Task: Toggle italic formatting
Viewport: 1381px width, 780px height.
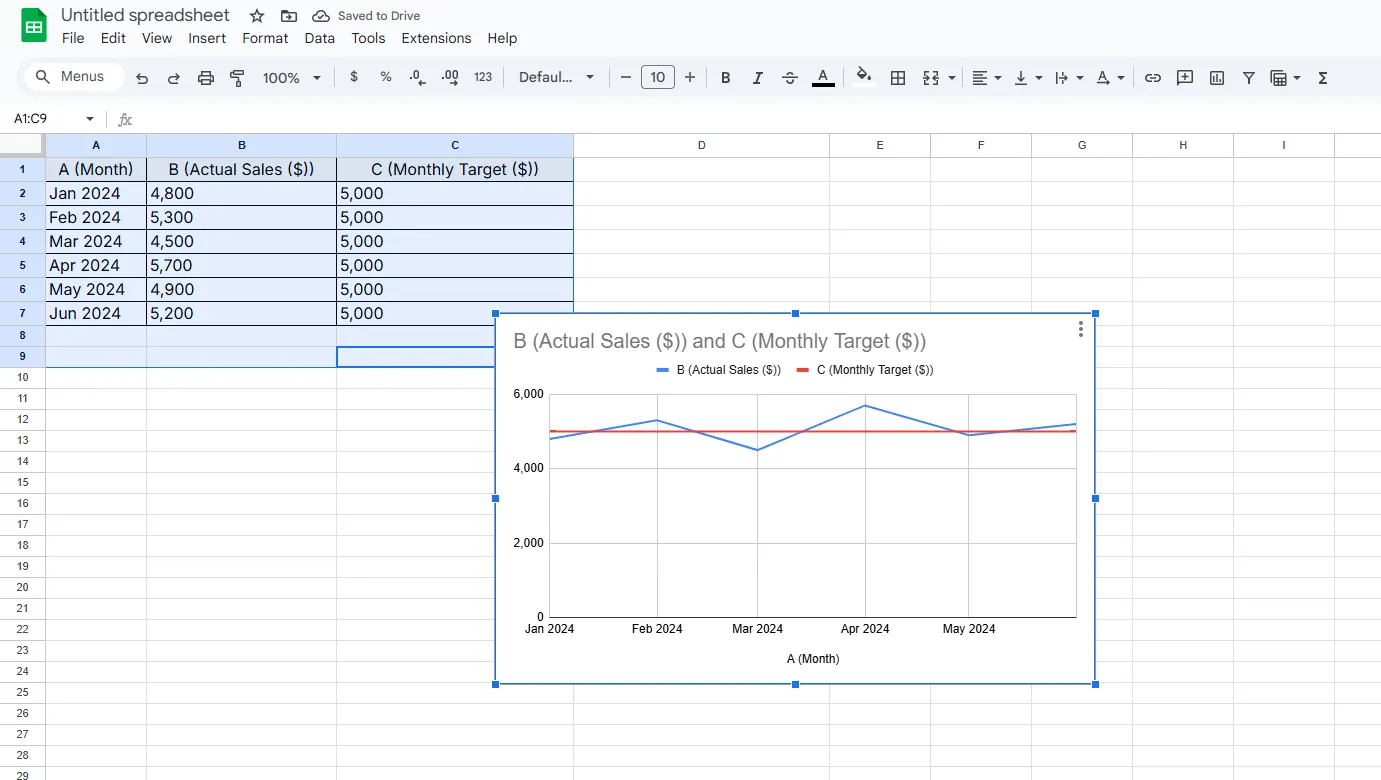Action: point(758,78)
